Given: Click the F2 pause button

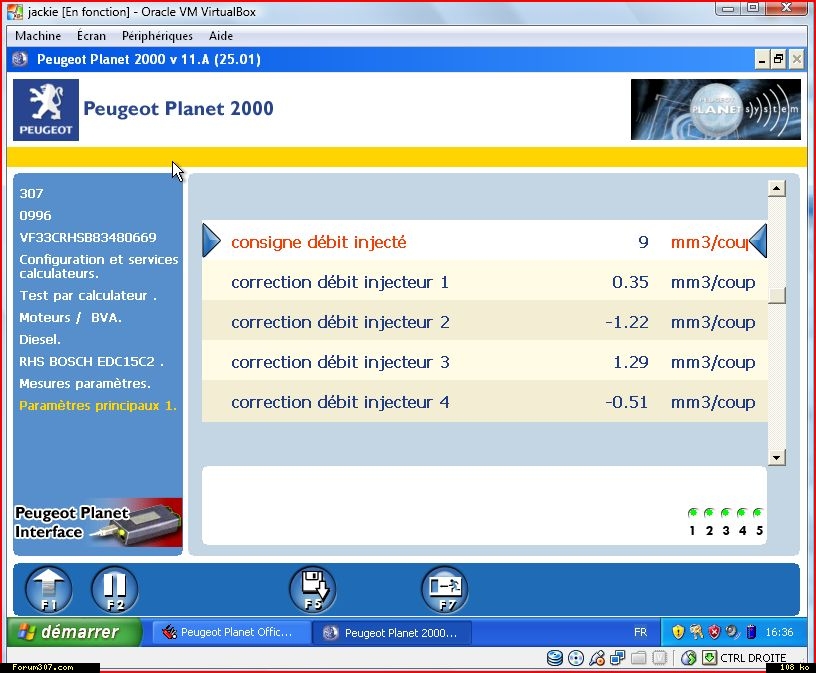Looking at the screenshot, I should [x=115, y=589].
